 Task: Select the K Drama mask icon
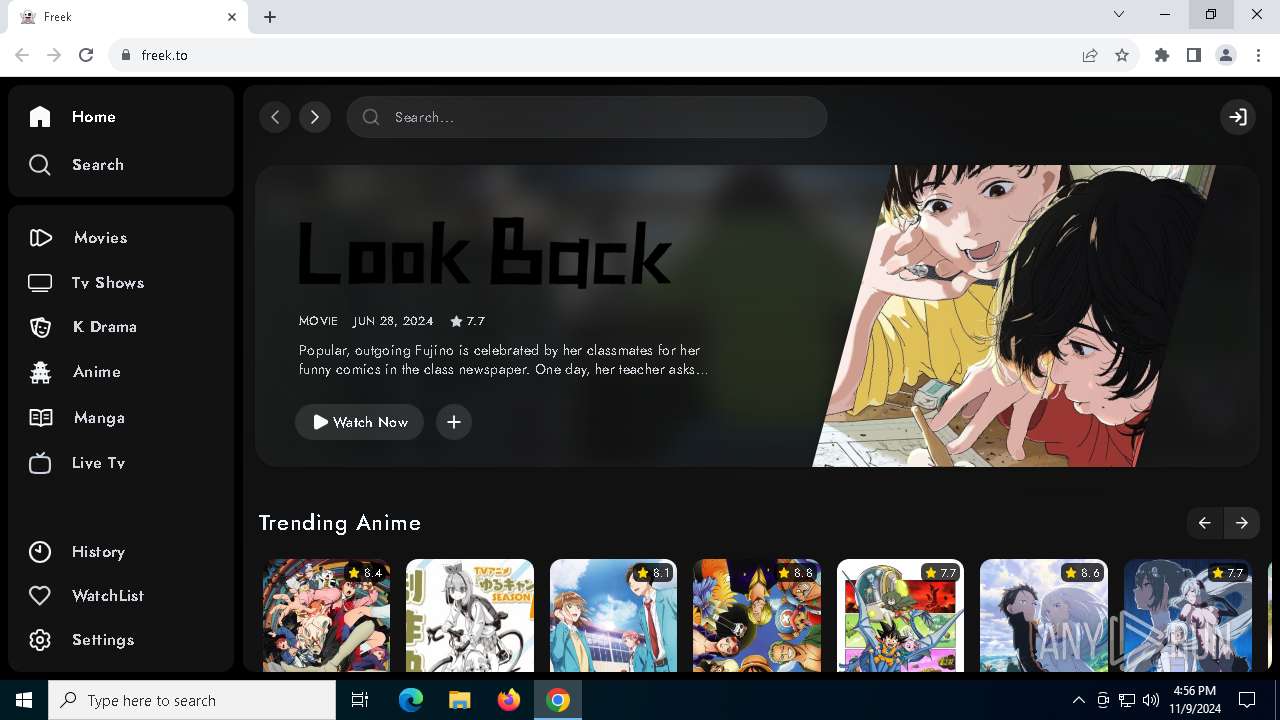coord(40,327)
